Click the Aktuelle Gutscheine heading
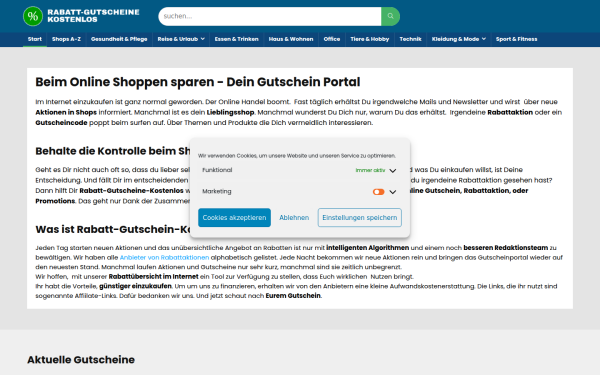The width and height of the screenshot is (600, 375). pyautogui.click(x=81, y=360)
